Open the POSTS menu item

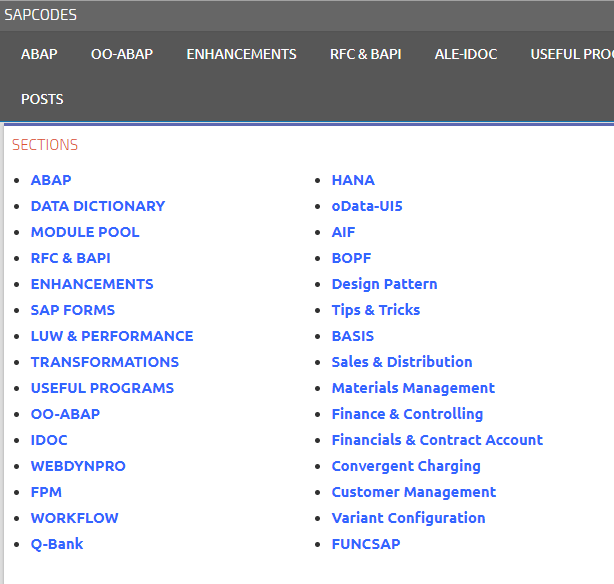coord(42,99)
